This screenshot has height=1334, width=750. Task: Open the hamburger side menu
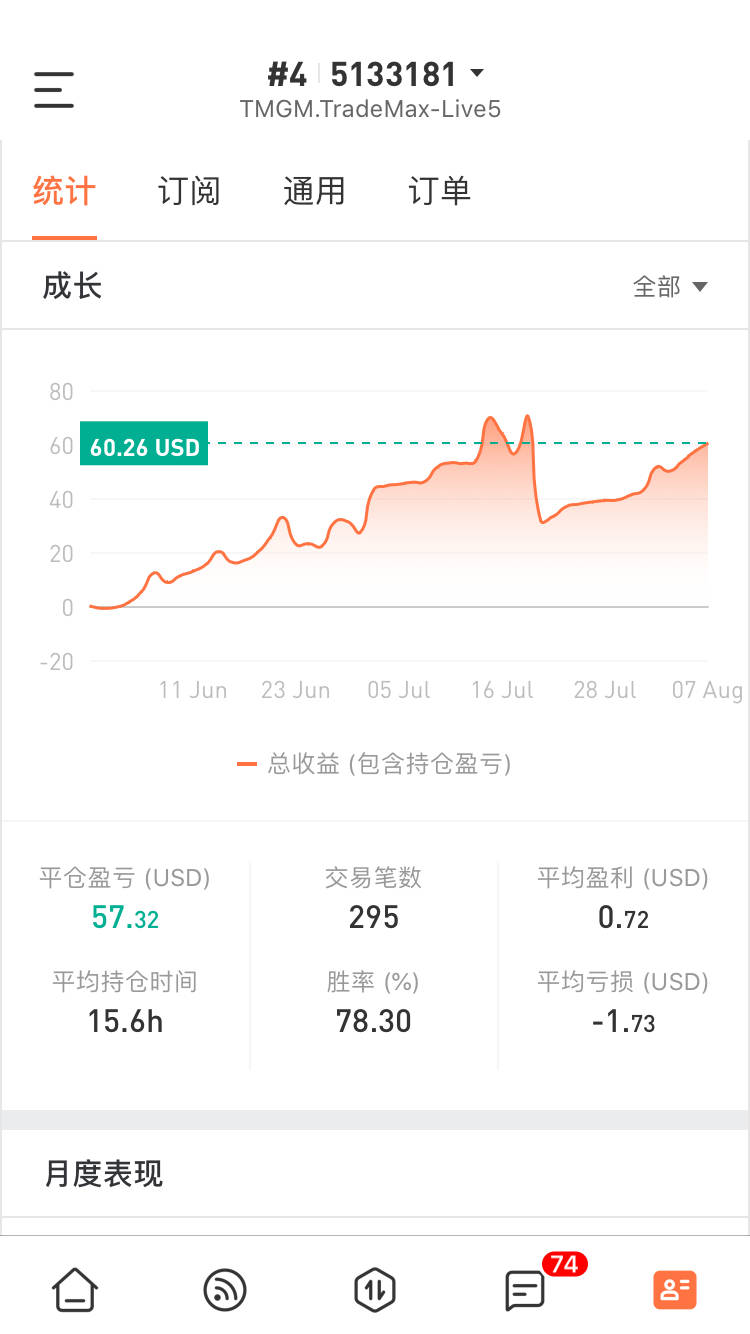click(x=54, y=90)
